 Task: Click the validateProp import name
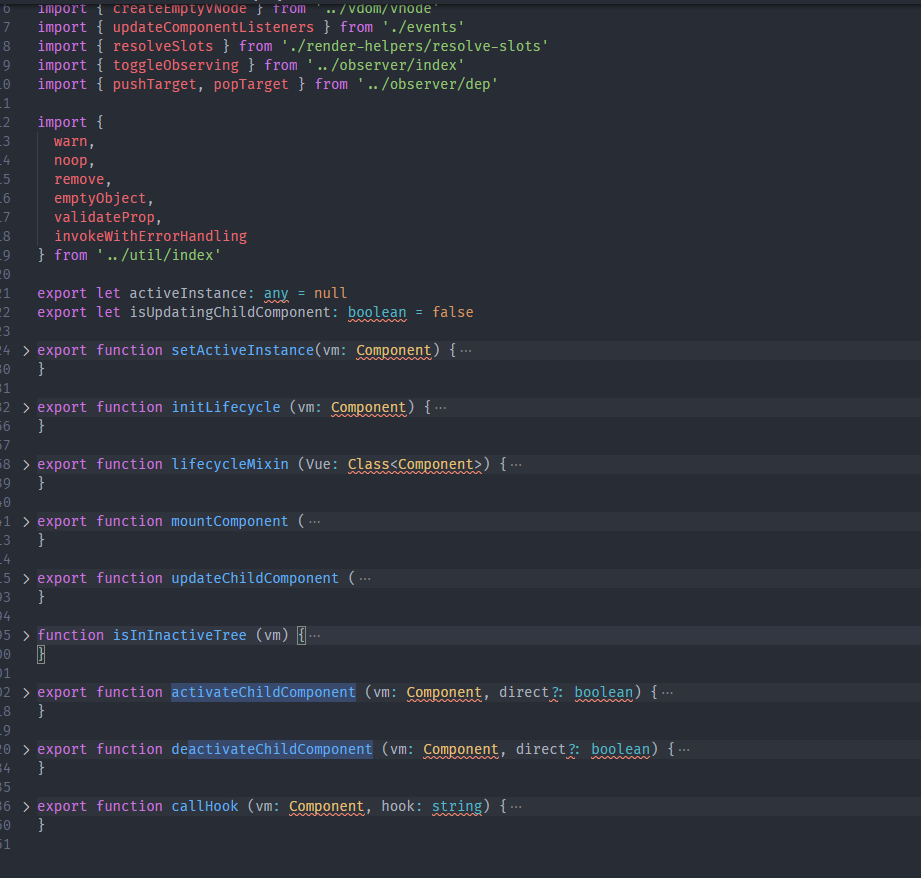point(105,218)
